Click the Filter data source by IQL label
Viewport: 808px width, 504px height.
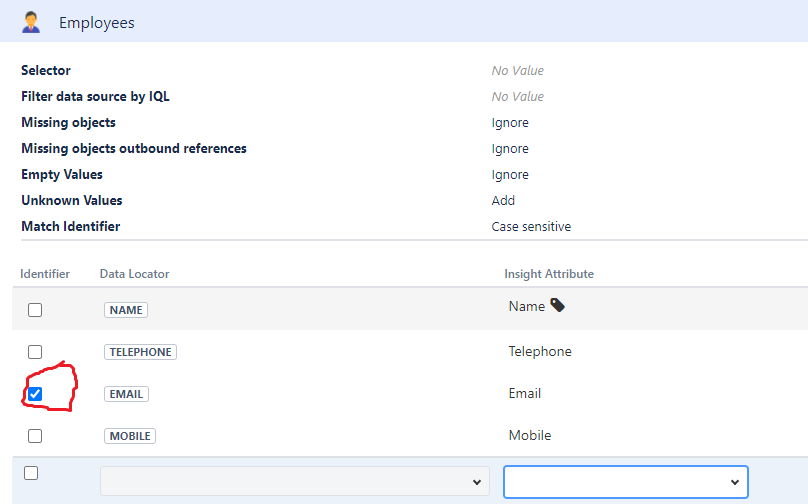click(95, 96)
